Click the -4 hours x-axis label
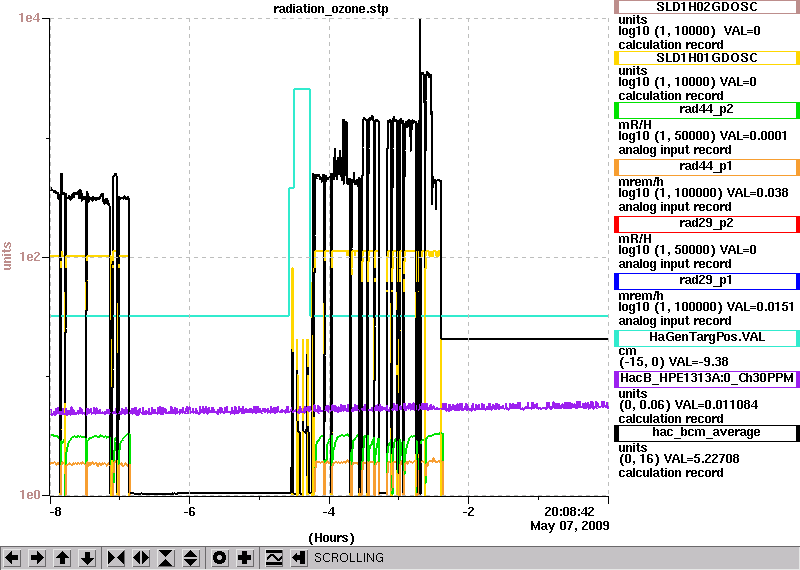800x570 pixels. 329,512
